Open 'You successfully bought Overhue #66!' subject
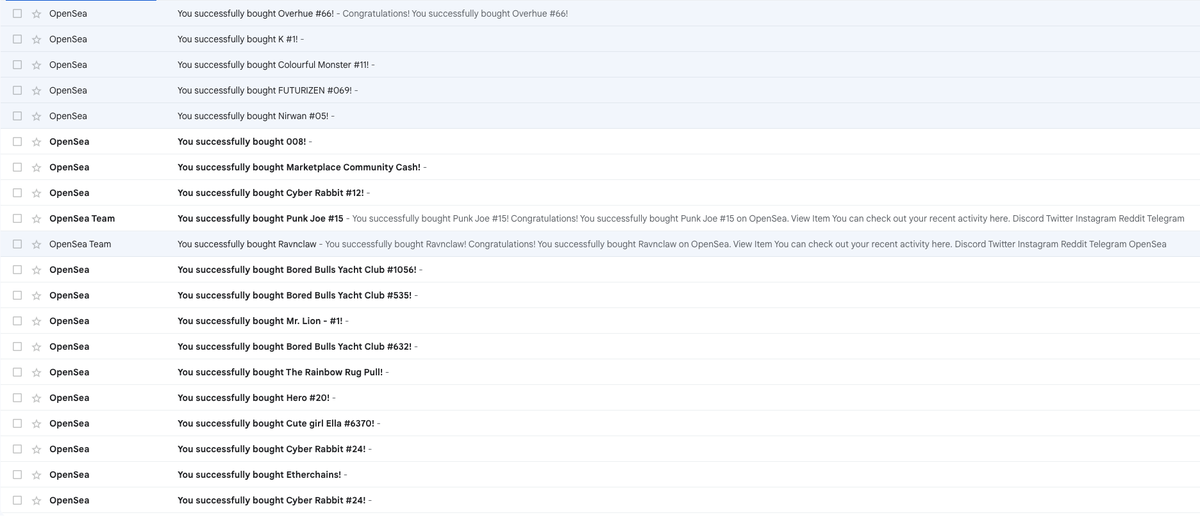1200x522 pixels. coord(256,14)
